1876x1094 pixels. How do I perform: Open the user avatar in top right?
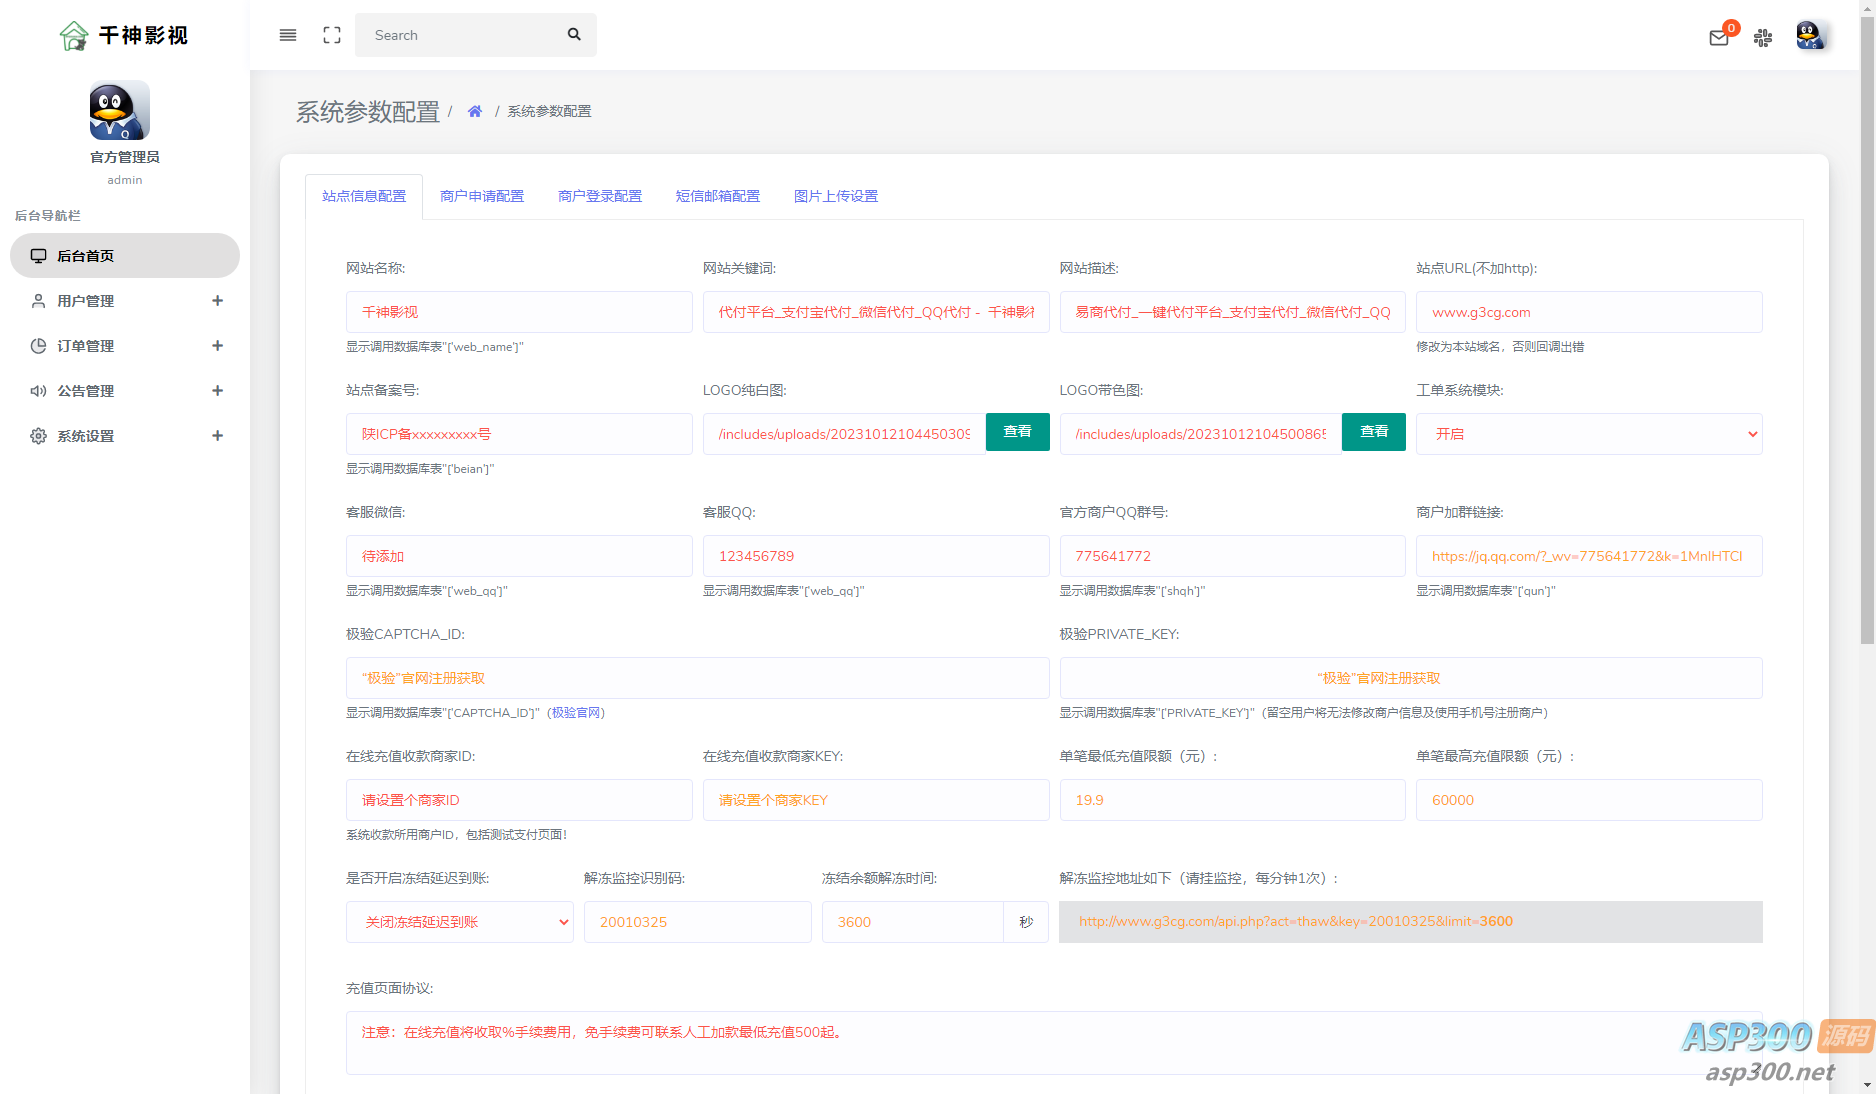[x=1810, y=36]
